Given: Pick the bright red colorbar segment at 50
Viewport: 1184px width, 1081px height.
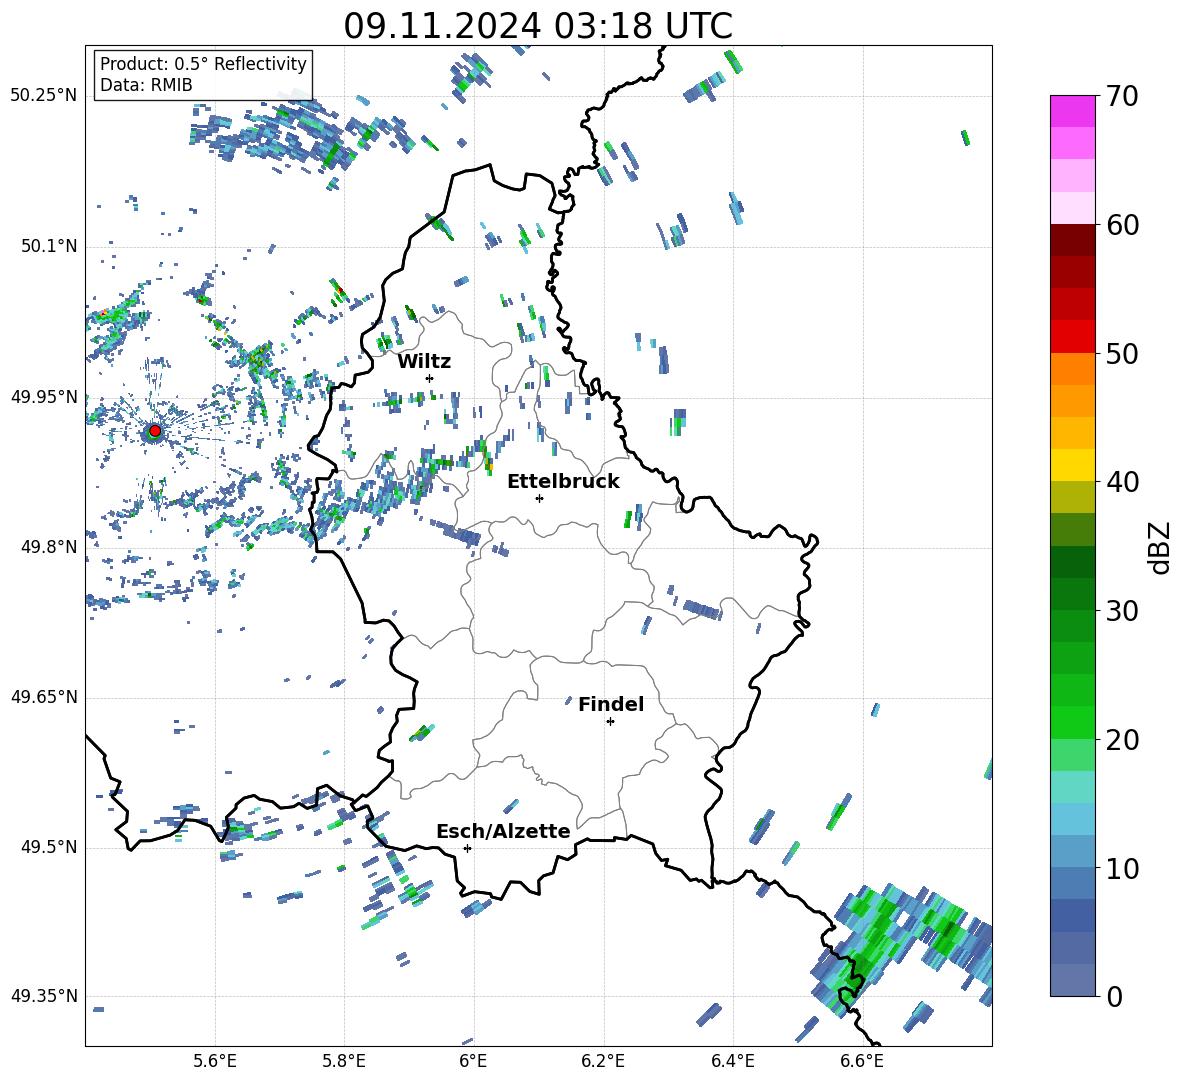Looking at the screenshot, I should pyautogui.click(x=1072, y=337).
